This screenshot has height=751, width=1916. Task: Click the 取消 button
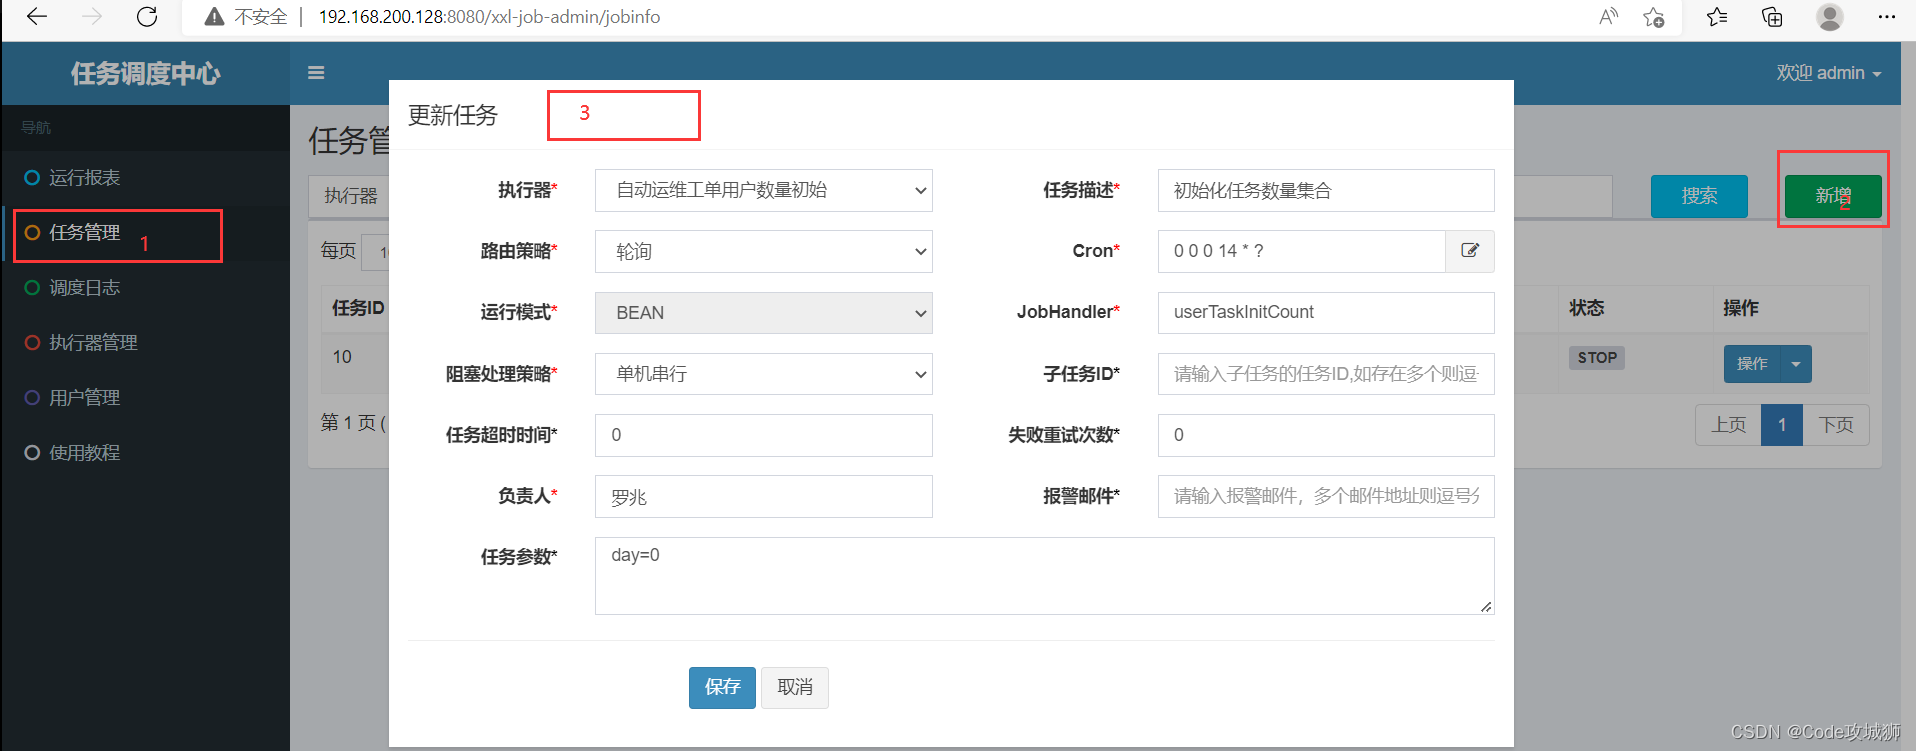click(x=795, y=688)
